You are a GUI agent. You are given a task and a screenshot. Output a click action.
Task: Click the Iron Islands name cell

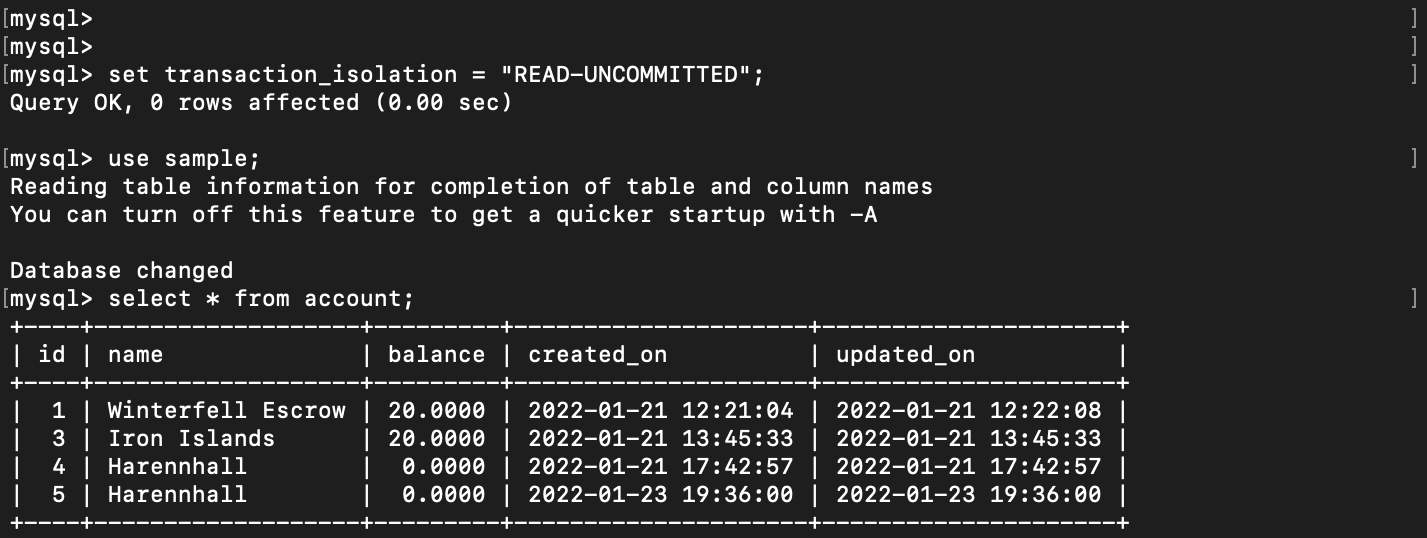pos(191,438)
